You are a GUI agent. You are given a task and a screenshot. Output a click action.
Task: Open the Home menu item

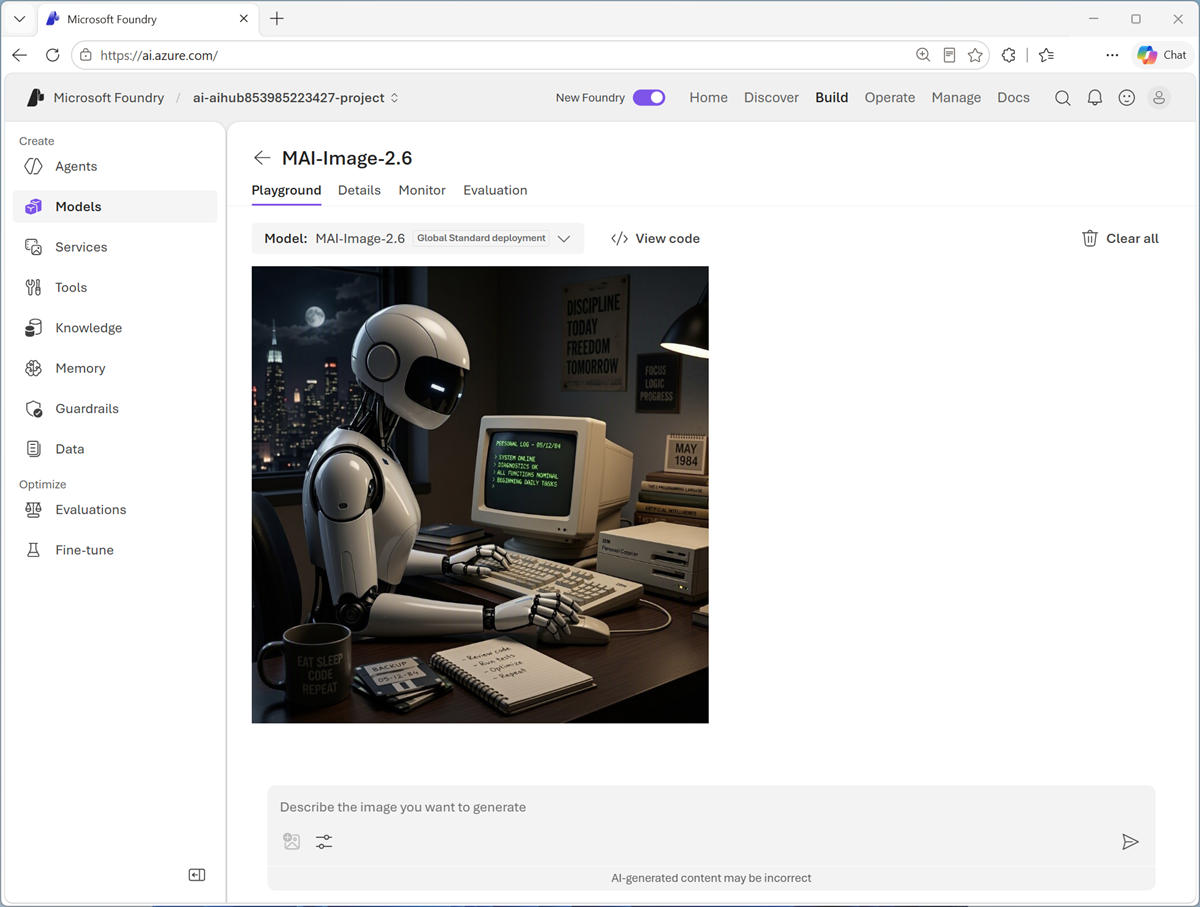coord(708,98)
